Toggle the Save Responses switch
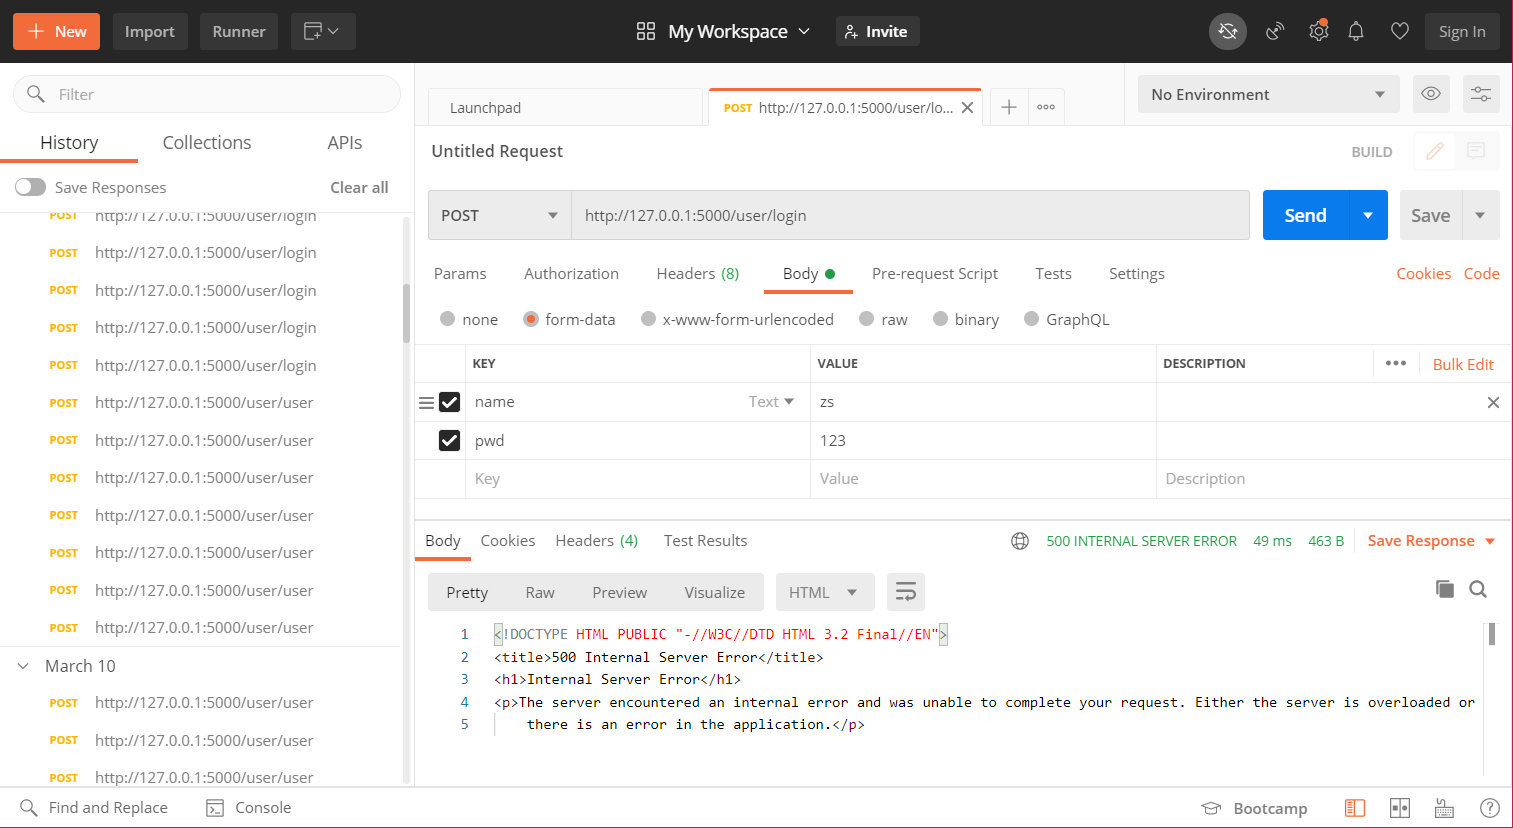Screen dimensions: 1513x828 [x=30, y=187]
